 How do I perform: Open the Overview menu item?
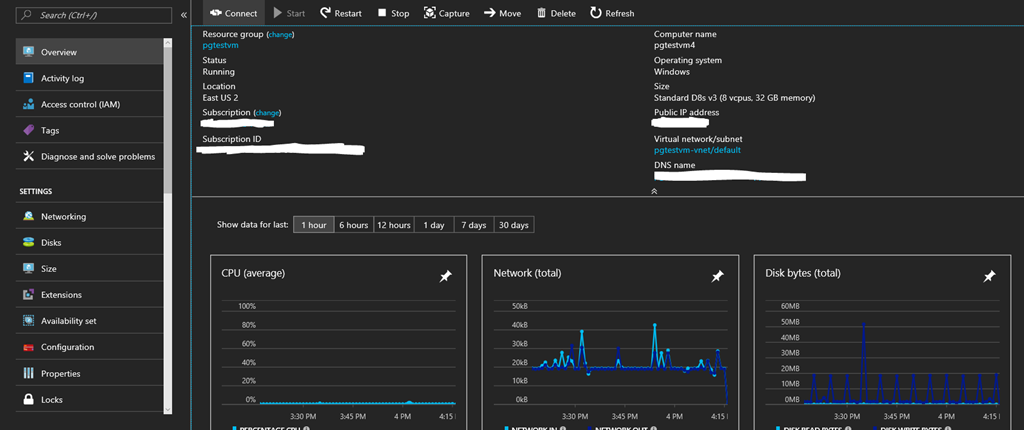(89, 52)
